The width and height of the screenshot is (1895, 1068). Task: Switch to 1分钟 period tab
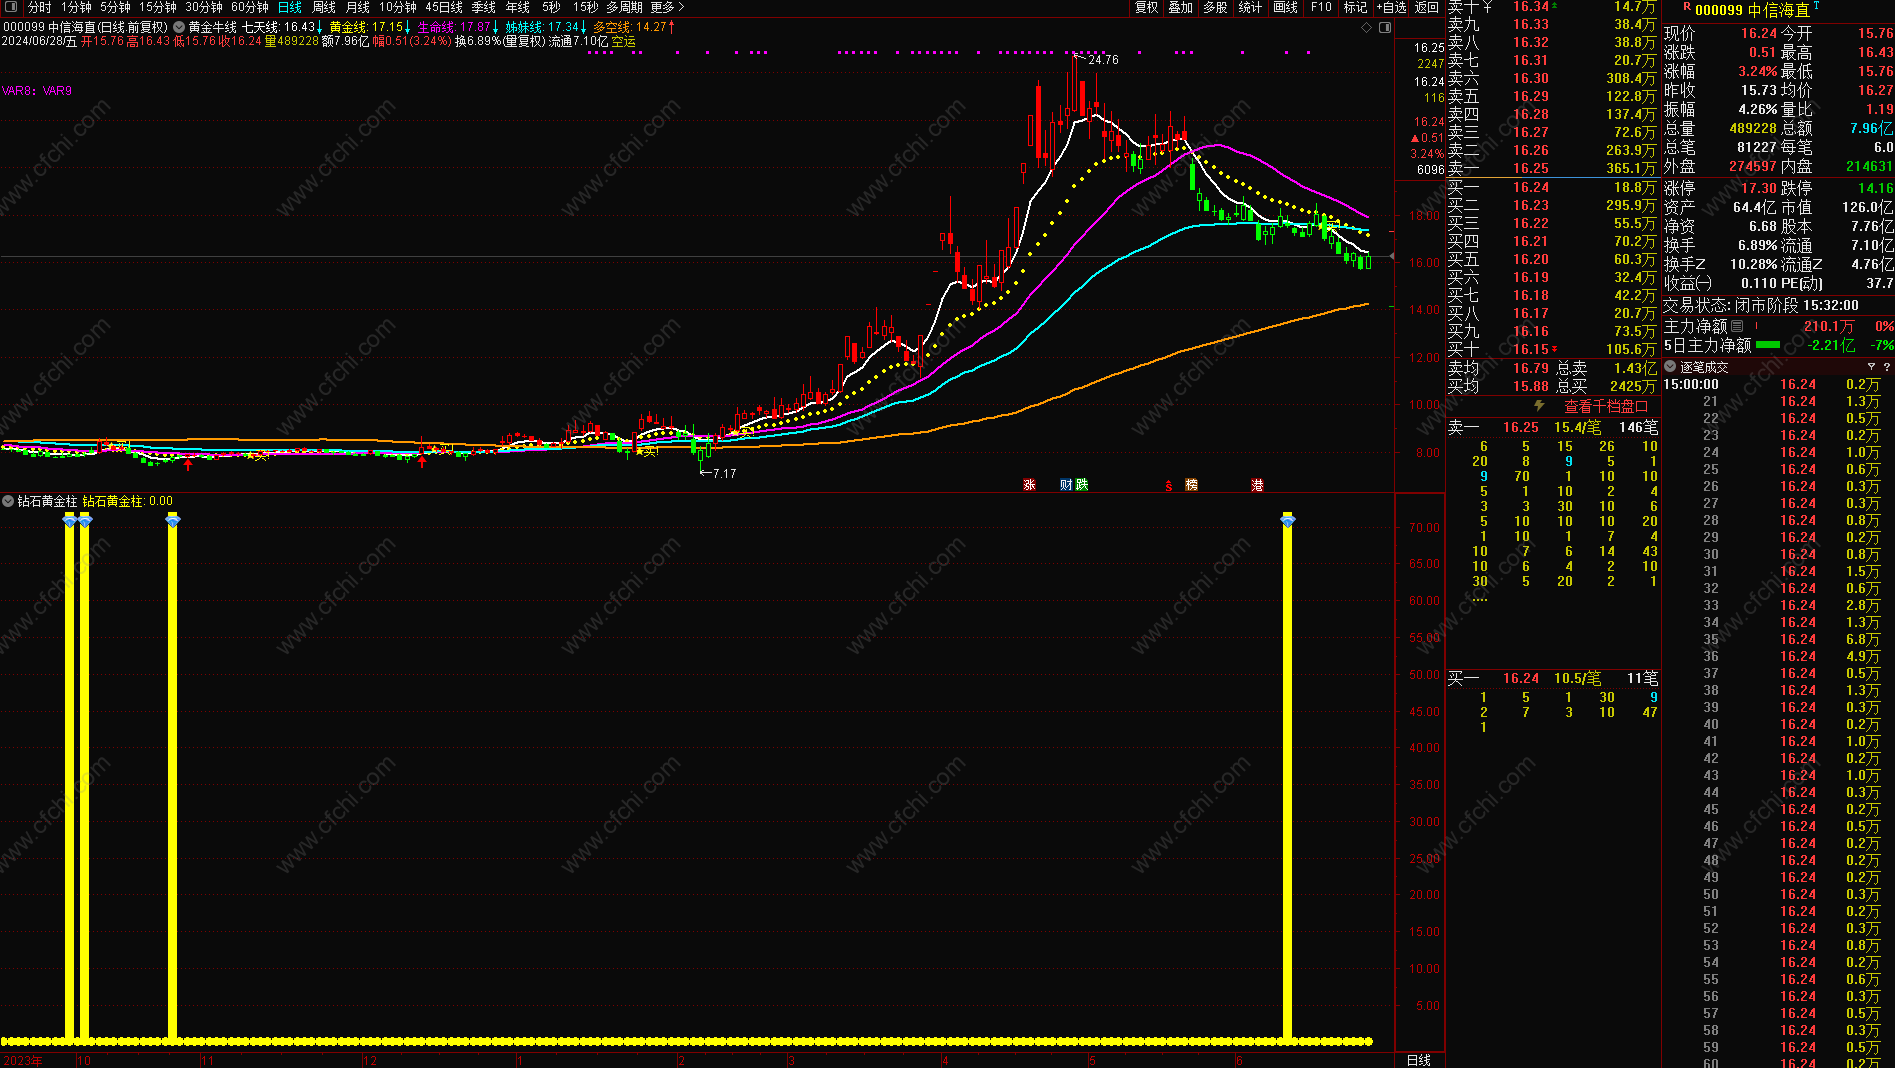coord(76,7)
